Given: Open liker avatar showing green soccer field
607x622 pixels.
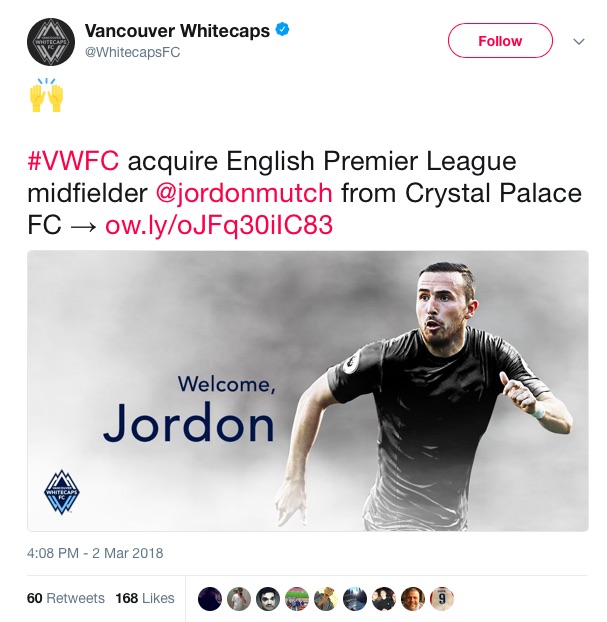Looking at the screenshot, I should point(297,598).
